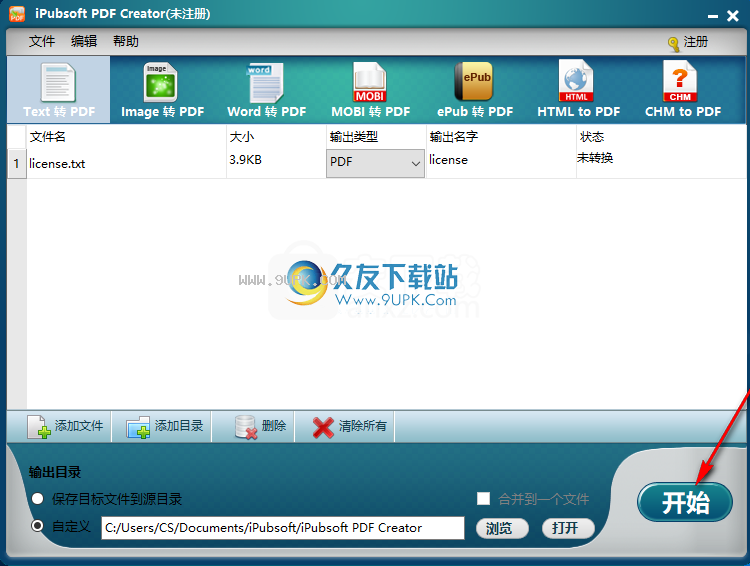Enable the 合并到一个文件 checkbox
750x566 pixels.
[x=483, y=499]
